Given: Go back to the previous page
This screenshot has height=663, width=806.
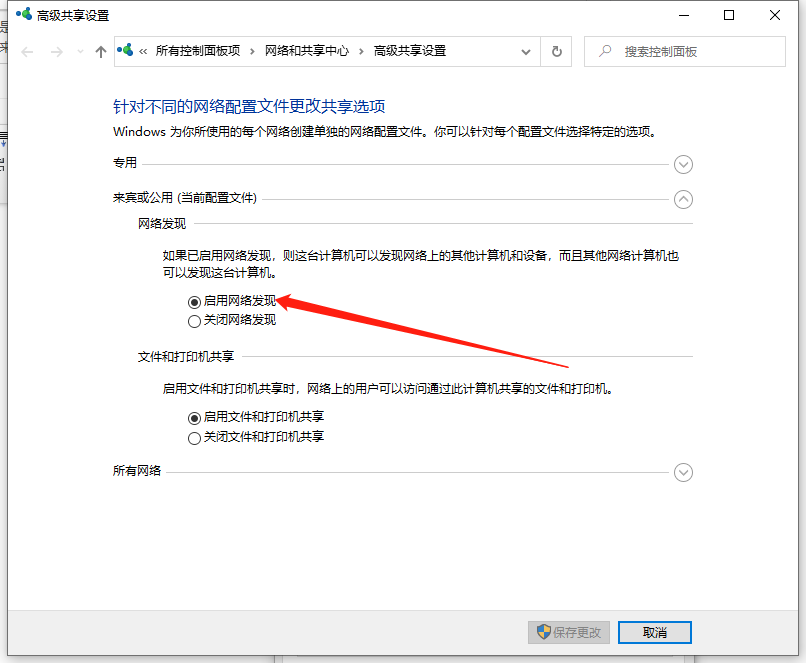Looking at the screenshot, I should (x=27, y=52).
